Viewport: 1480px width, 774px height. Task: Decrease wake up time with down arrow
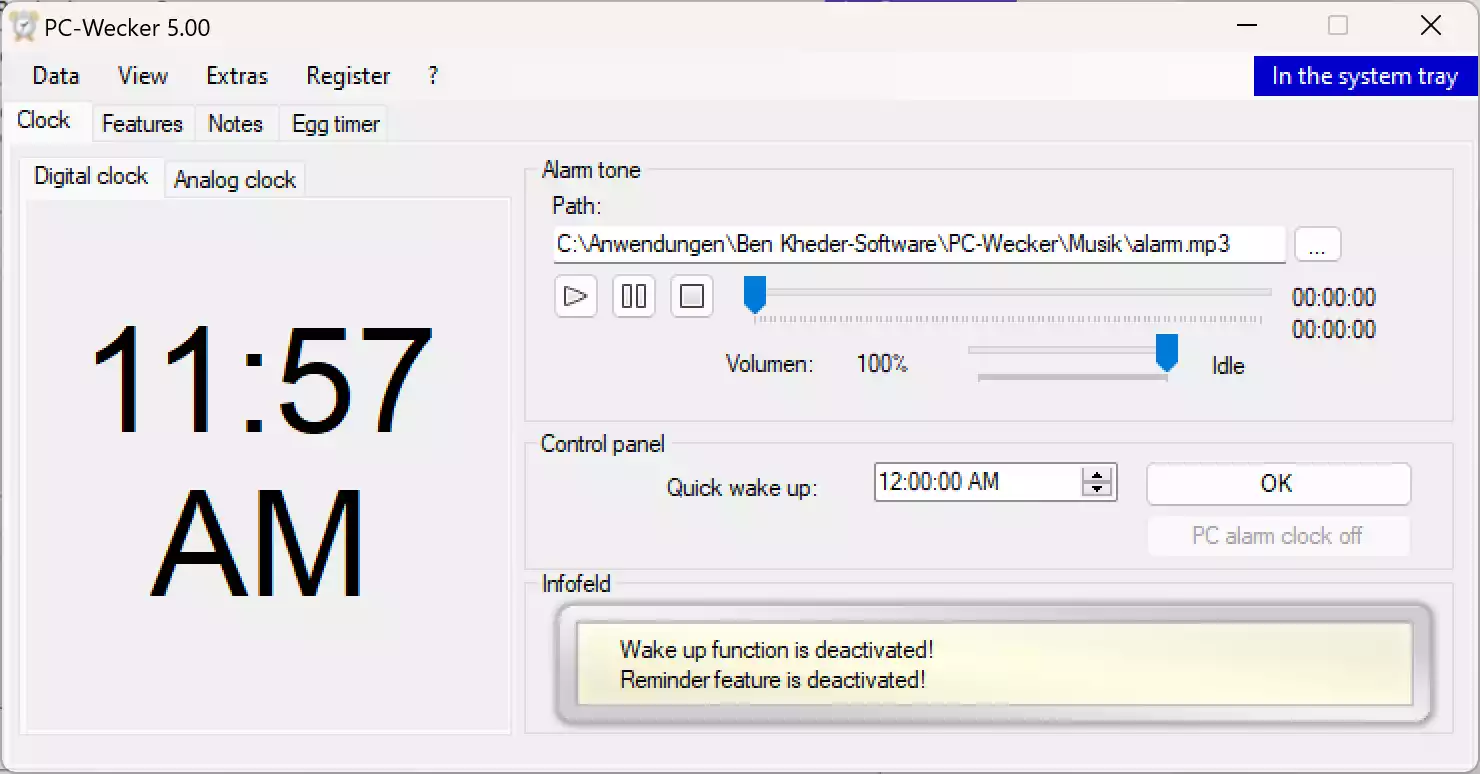click(1098, 490)
